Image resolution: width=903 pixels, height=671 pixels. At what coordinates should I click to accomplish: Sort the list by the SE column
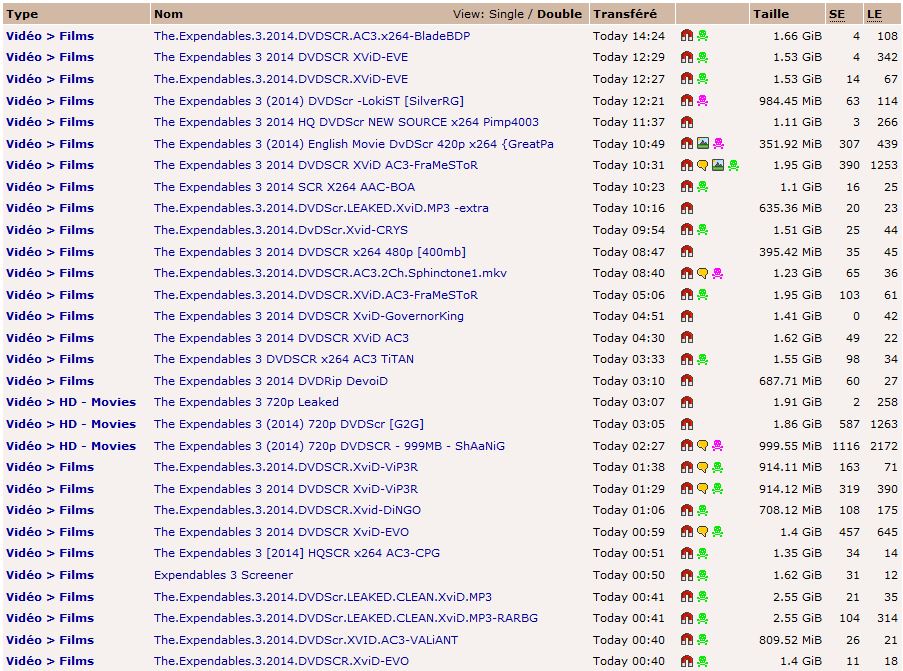click(836, 14)
